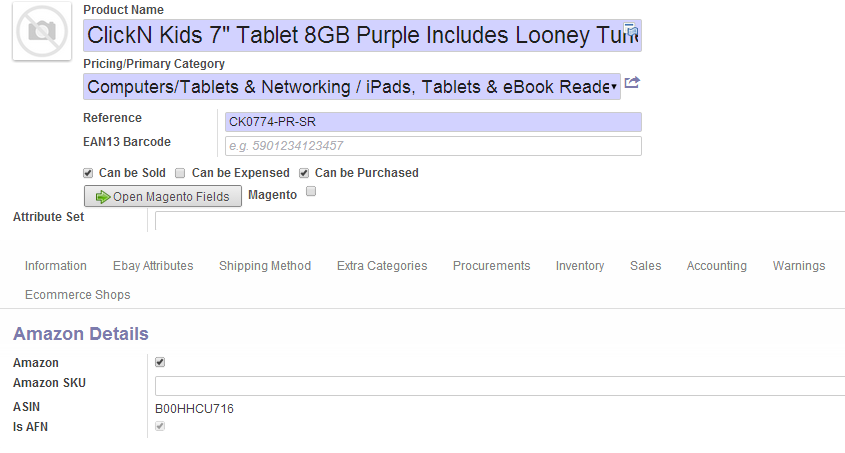845x453 pixels.
Task: Open the Shipping Method tab
Action: pos(265,266)
